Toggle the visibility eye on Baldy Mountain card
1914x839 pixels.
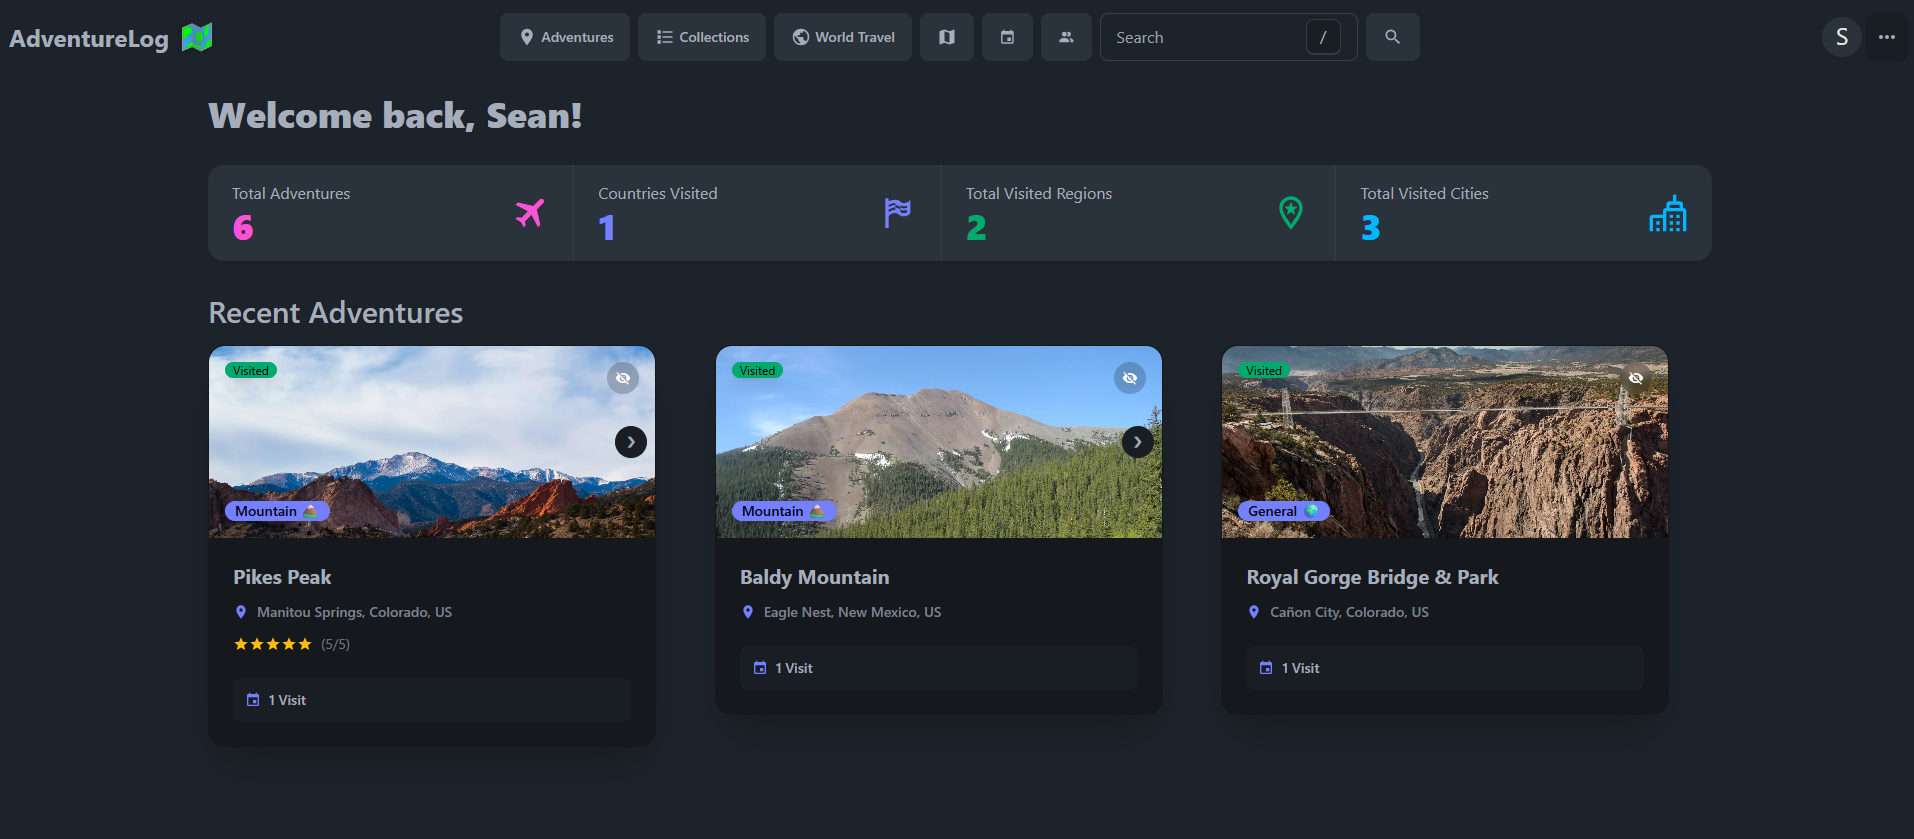pos(1130,378)
